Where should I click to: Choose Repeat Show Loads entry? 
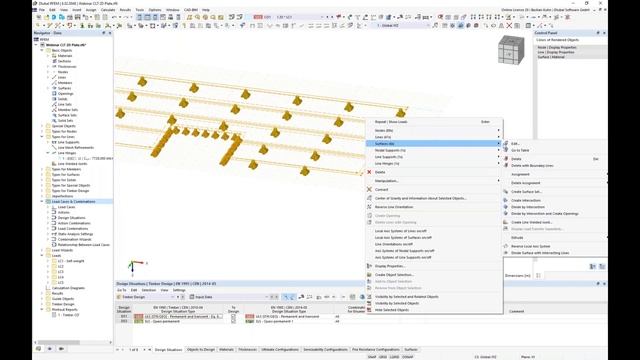tap(391, 122)
